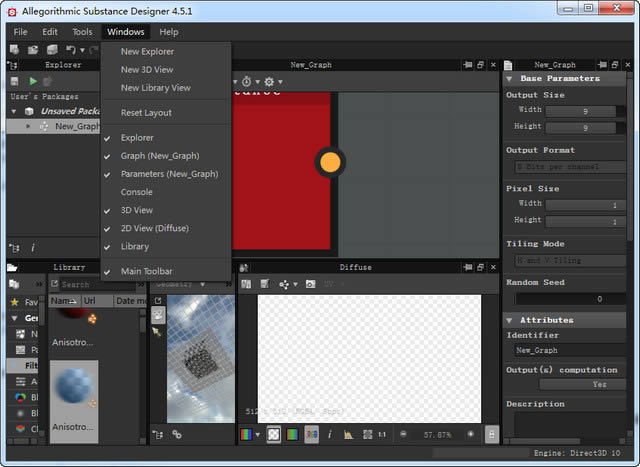Image resolution: width=640 pixels, height=467 pixels.
Task: Collapse the Attributes section
Action: pyautogui.click(x=509, y=320)
